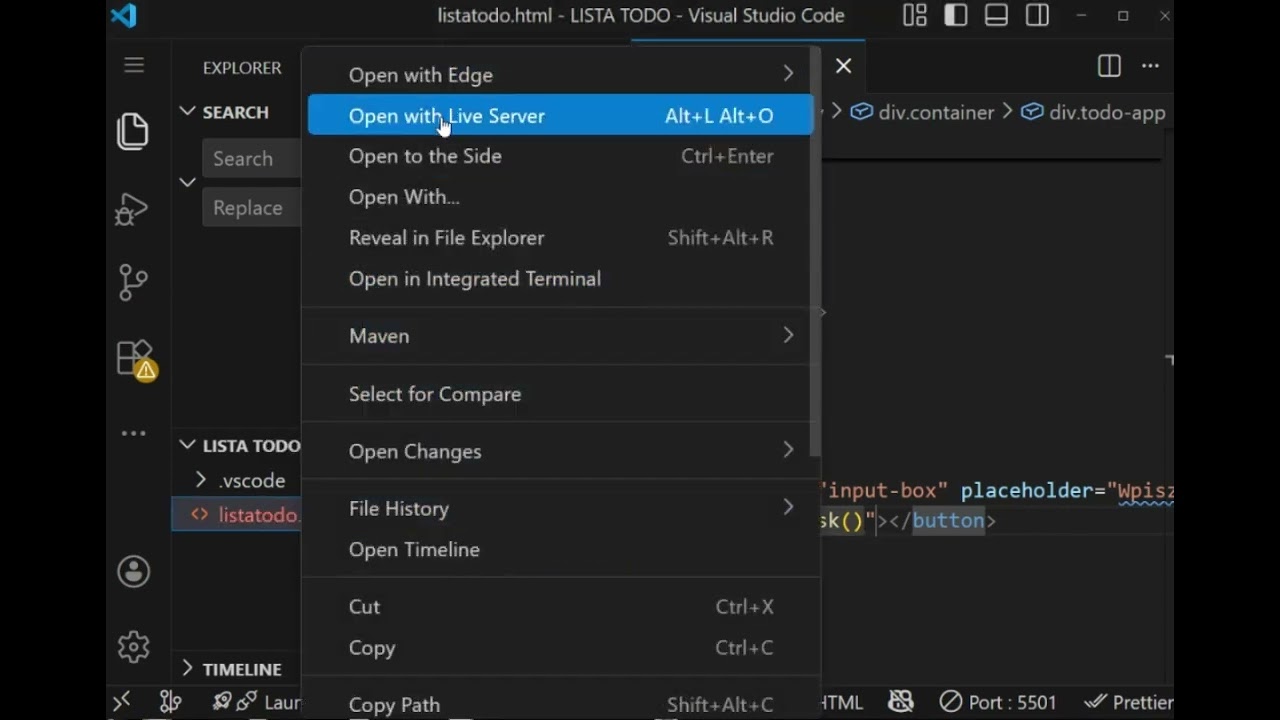Open the Explorer view in activity bar
Screen dimensions: 1280x720
tap(133, 131)
